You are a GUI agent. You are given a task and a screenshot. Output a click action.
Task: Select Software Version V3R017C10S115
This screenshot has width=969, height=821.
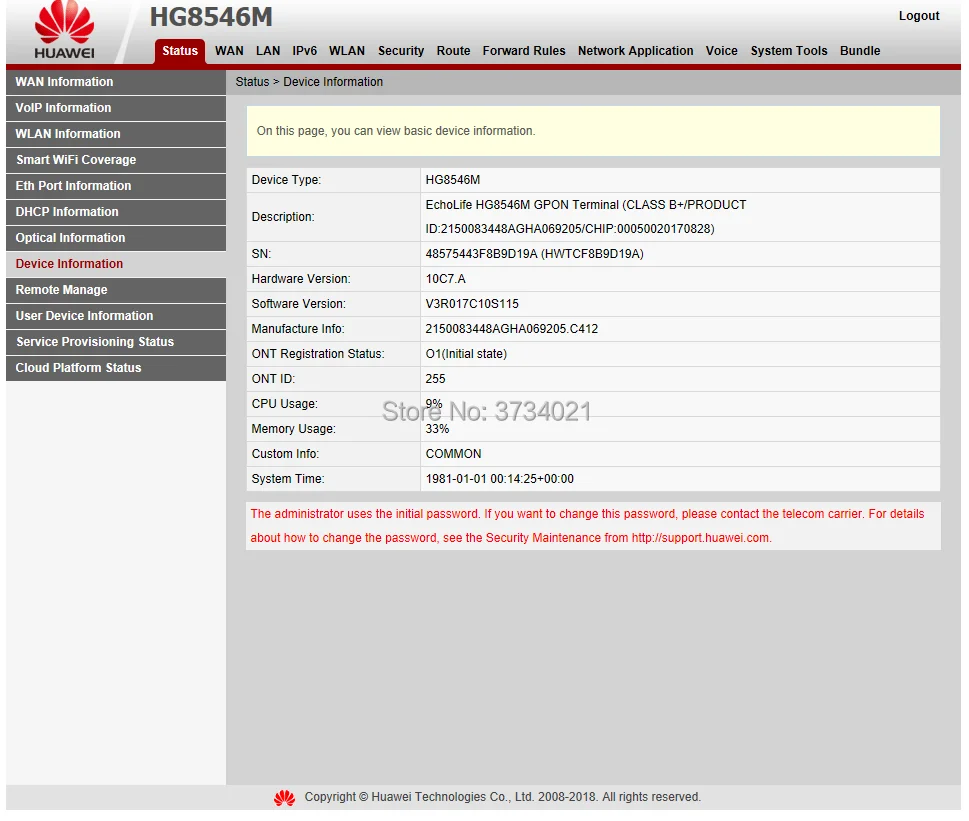click(472, 304)
